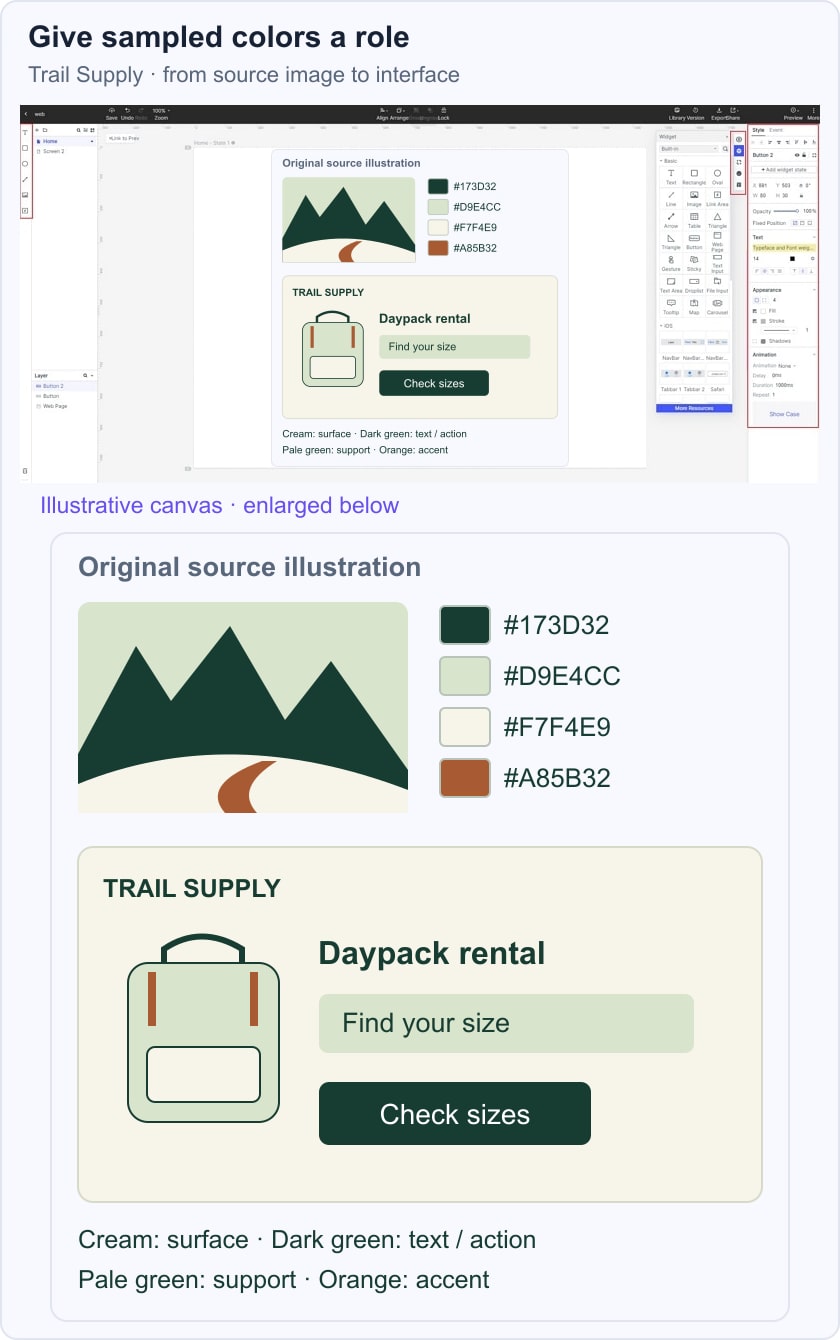Image resolution: width=840 pixels, height=1340 pixels.
Task: Add the Oval widget from widget panel
Action: (x=717, y=176)
